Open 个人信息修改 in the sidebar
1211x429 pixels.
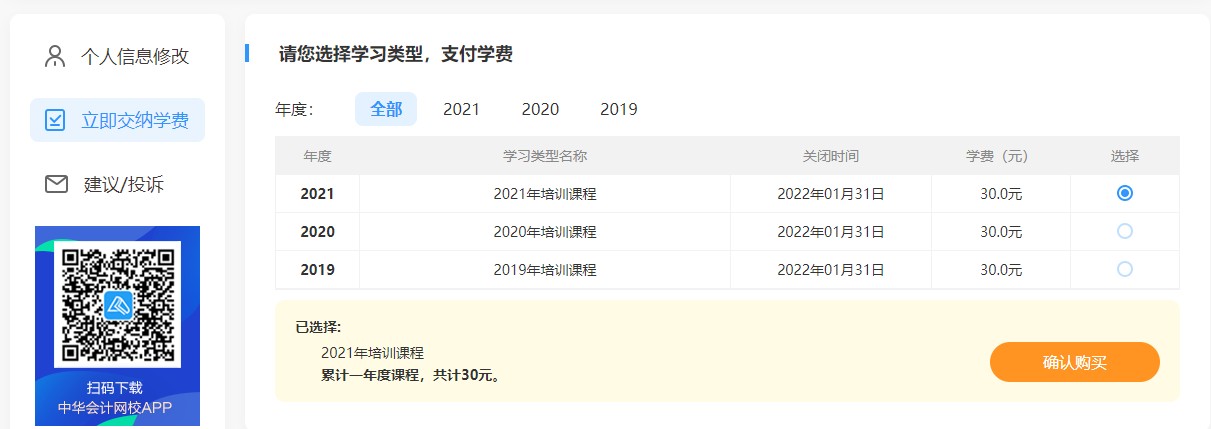tap(135, 56)
